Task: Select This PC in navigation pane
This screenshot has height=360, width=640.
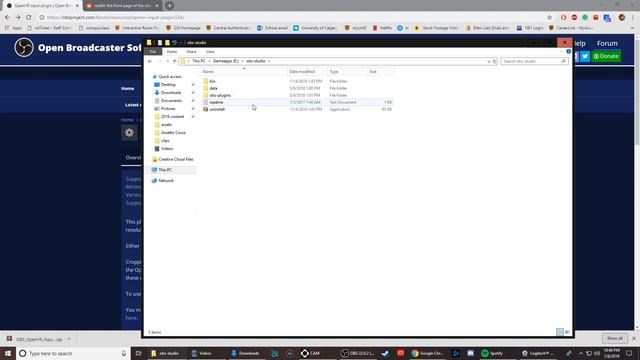Action: [165, 170]
